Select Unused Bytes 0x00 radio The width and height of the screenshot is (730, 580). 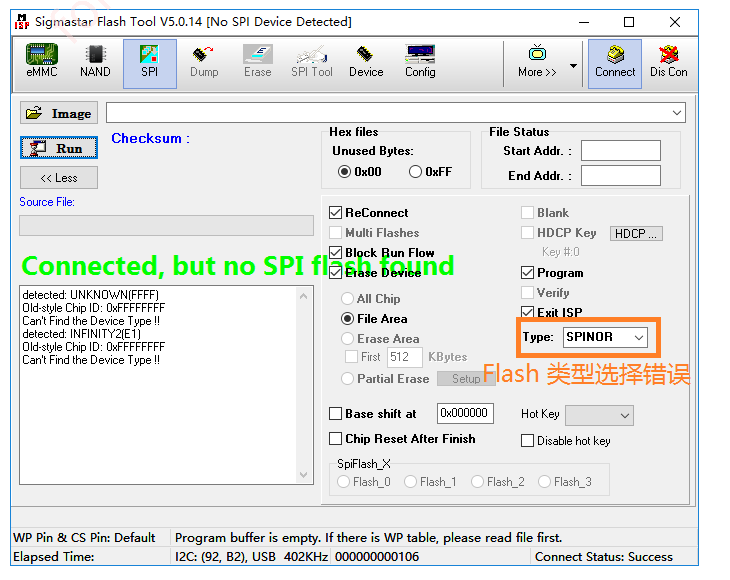coord(345,172)
